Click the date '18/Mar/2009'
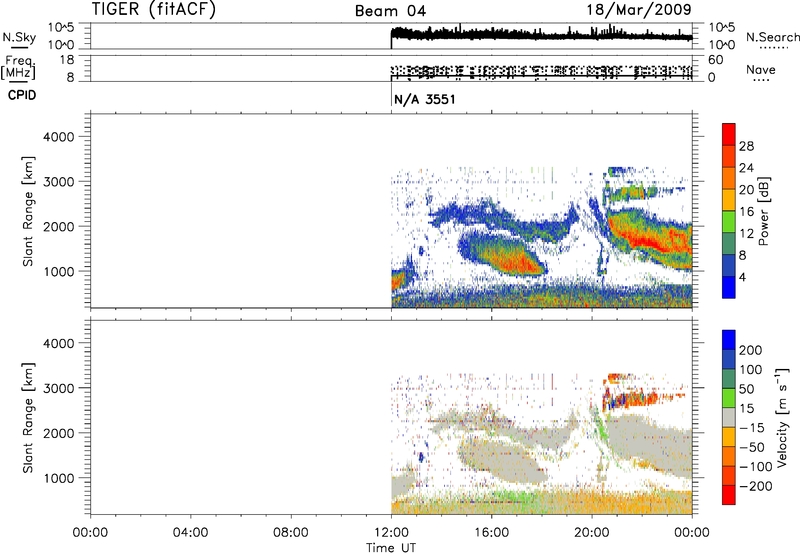Viewport: 800px width, 554px height. 639,9
